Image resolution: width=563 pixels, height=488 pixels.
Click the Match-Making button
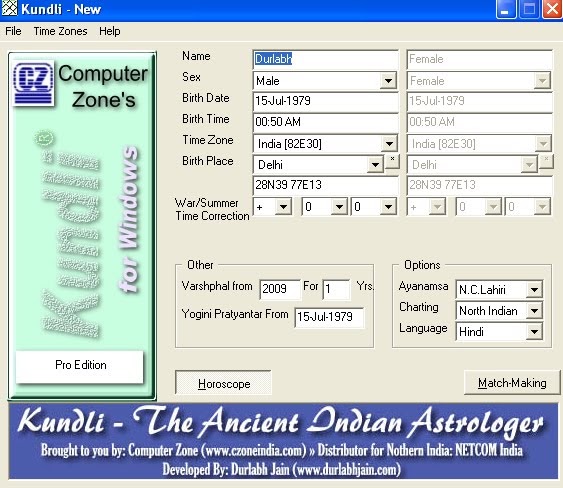(x=512, y=383)
